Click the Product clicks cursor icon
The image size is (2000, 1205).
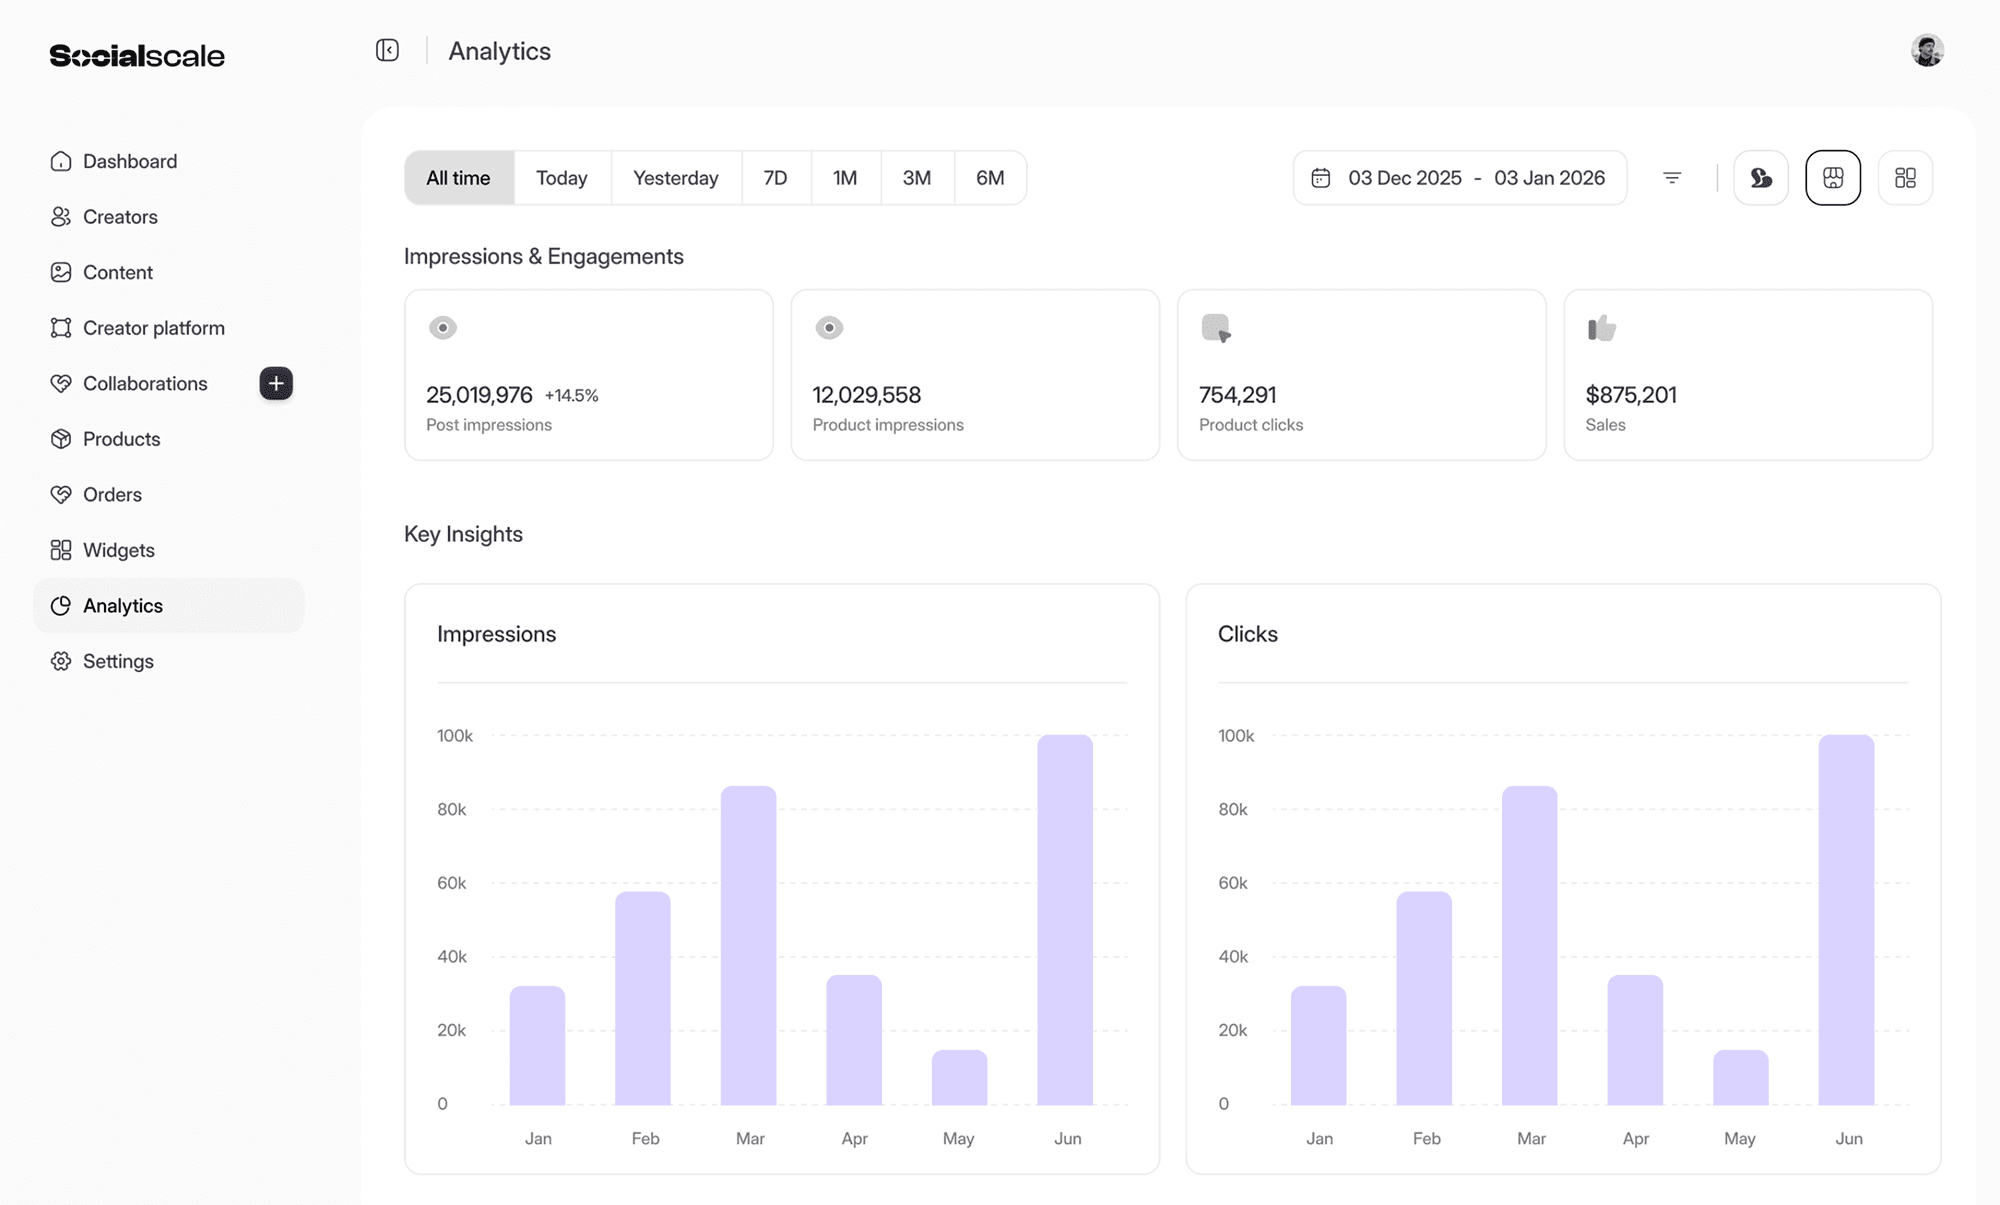coord(1216,328)
